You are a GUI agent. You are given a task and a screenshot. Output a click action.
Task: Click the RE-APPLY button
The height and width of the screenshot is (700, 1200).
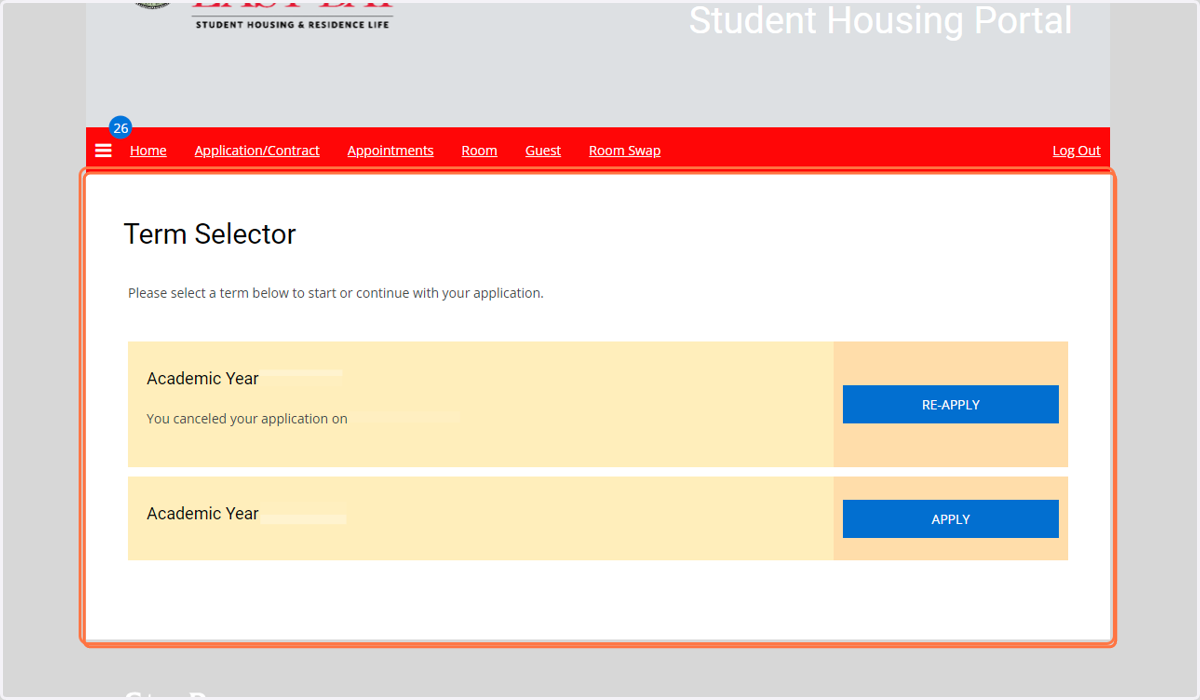950,404
